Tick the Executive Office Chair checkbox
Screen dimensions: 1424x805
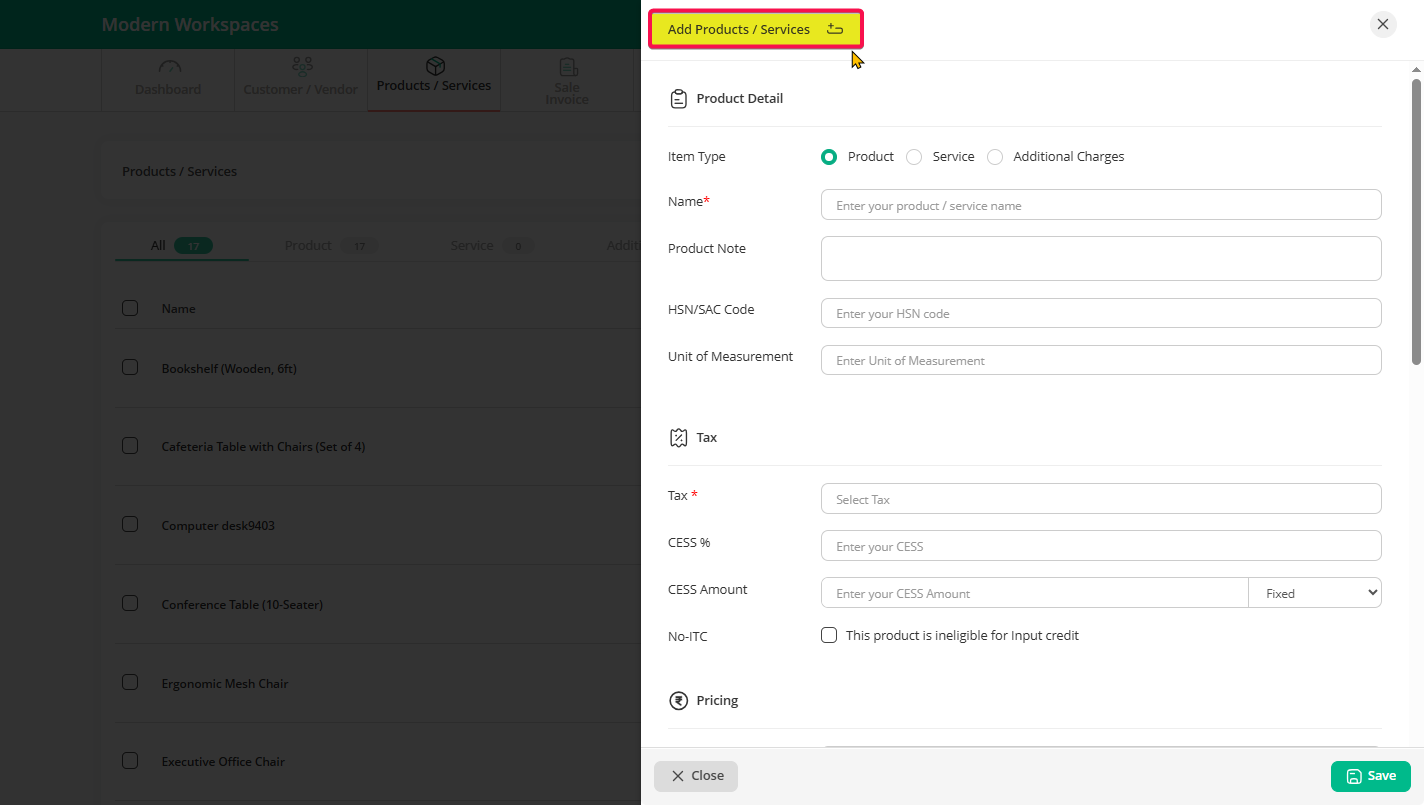(130, 761)
